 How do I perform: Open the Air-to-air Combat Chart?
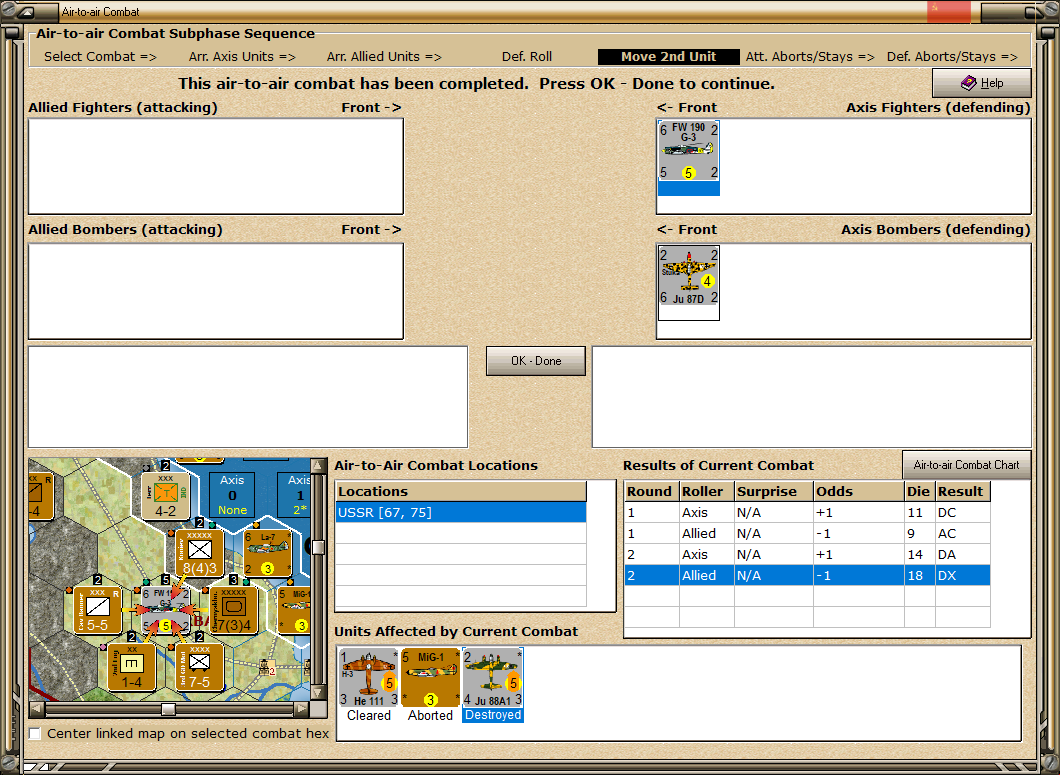click(x=966, y=465)
